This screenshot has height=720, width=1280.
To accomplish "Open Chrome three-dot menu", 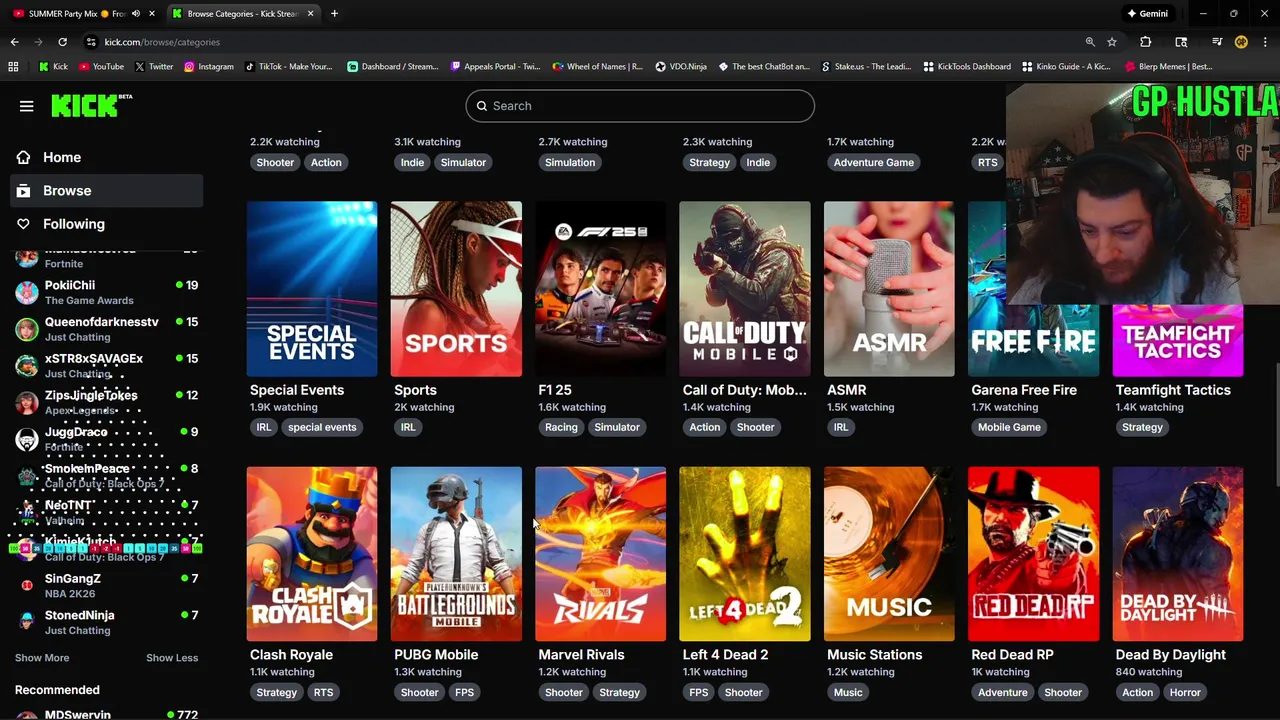I will pos(1265,42).
